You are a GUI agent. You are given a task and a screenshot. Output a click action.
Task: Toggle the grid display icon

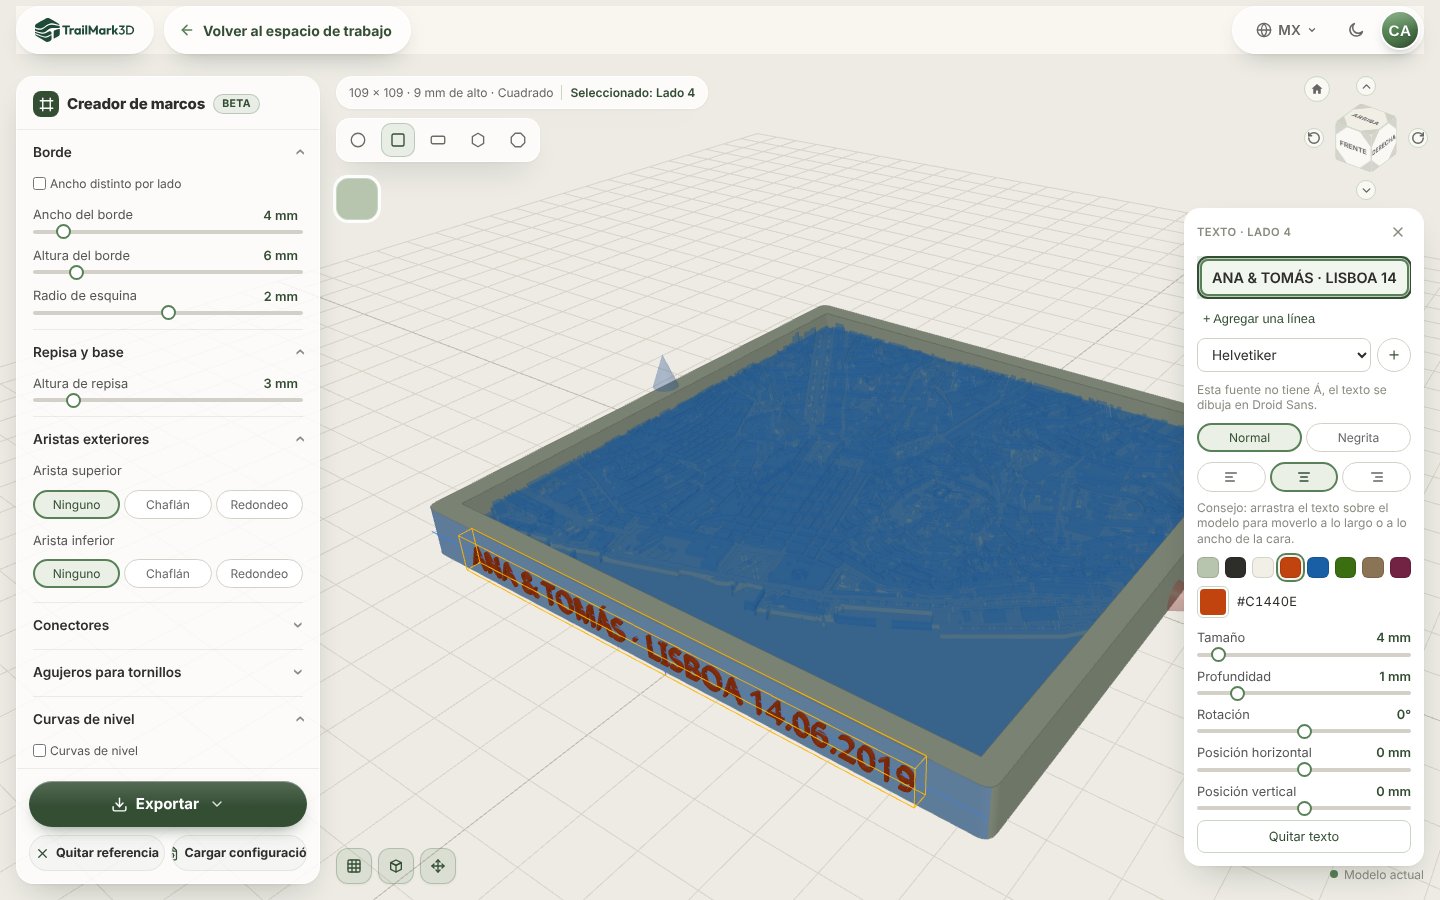pyautogui.click(x=354, y=866)
